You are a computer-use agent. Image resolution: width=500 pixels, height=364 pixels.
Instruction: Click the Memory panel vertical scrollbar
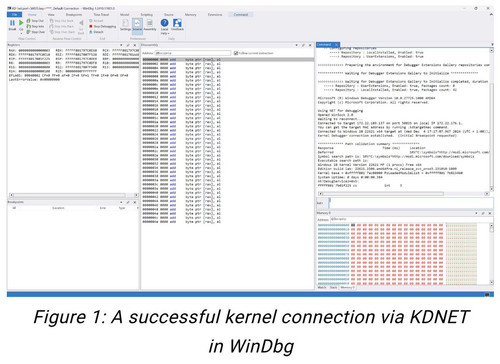(491, 254)
